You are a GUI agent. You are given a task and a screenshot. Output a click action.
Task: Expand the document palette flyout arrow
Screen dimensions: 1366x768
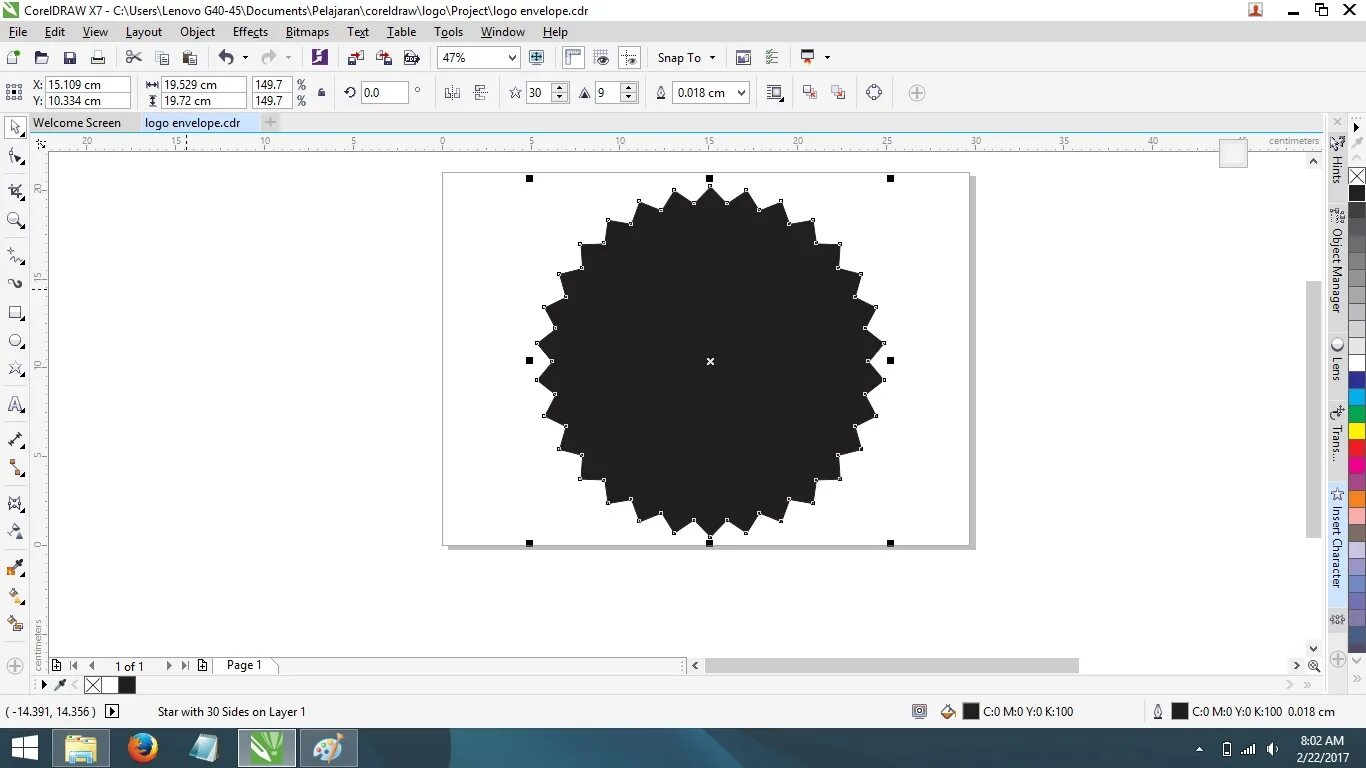(44, 685)
